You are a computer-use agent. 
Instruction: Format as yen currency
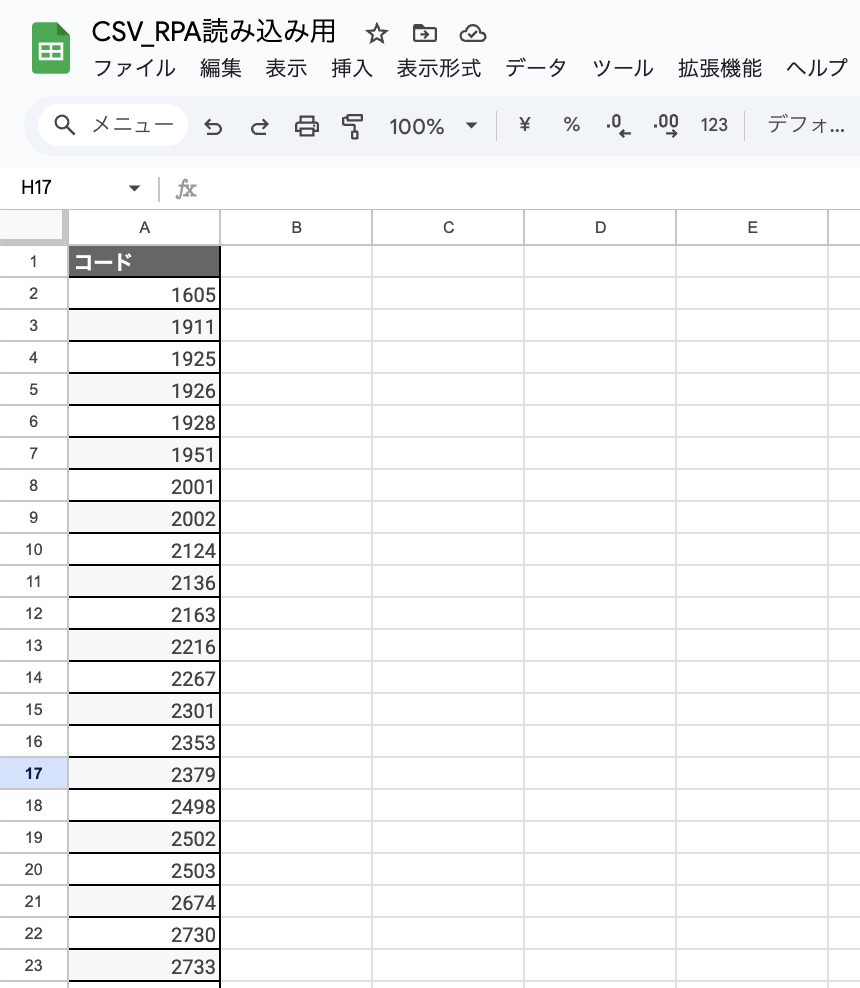[x=524, y=125]
